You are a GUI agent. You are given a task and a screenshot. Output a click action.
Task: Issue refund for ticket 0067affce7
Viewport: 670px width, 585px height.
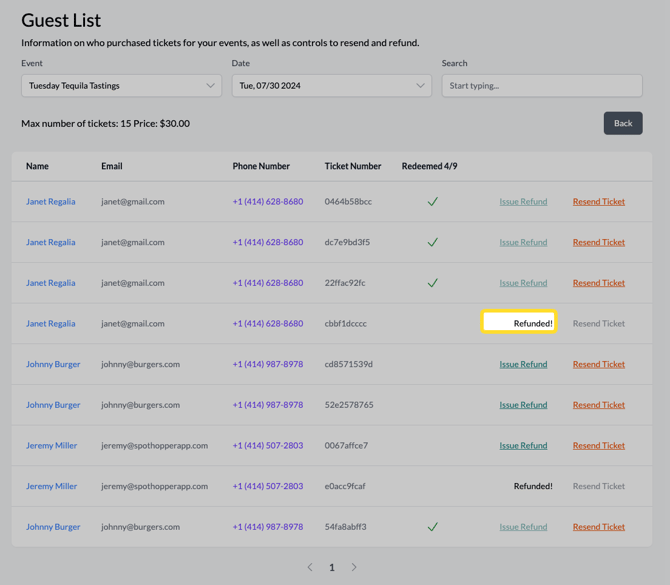(523, 446)
